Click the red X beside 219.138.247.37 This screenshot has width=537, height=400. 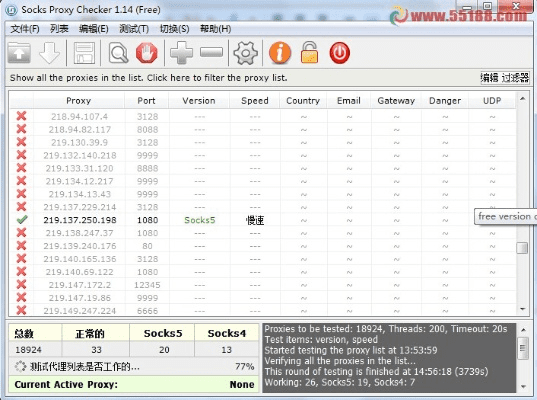21,233
